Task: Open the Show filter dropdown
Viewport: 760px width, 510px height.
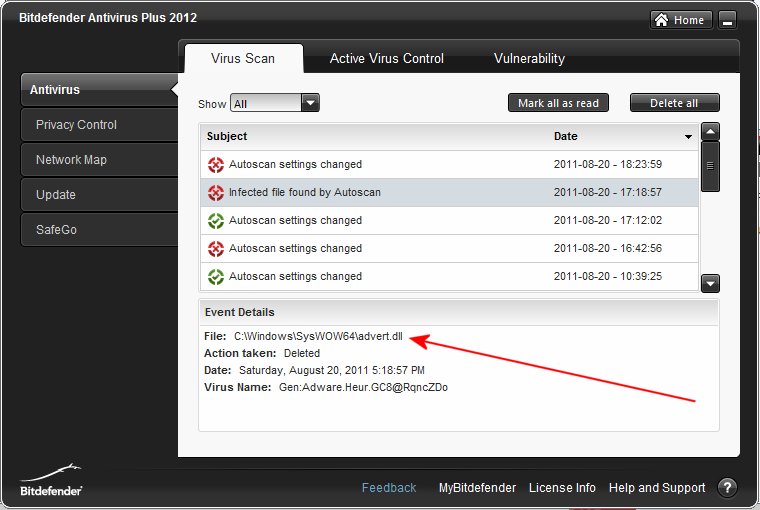Action: click(x=274, y=103)
